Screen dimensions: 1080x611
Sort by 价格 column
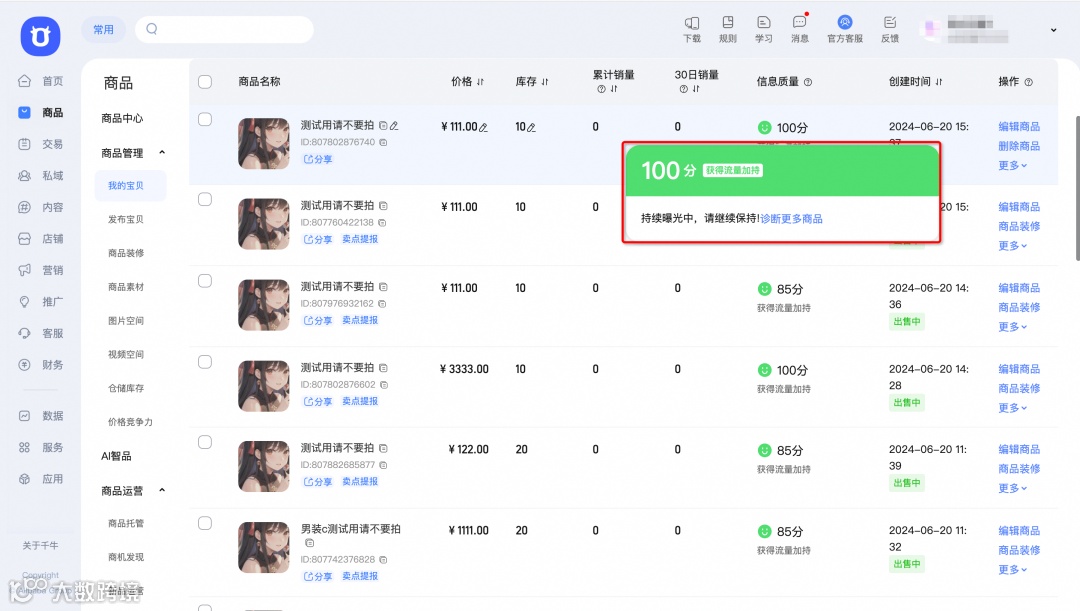pos(480,82)
